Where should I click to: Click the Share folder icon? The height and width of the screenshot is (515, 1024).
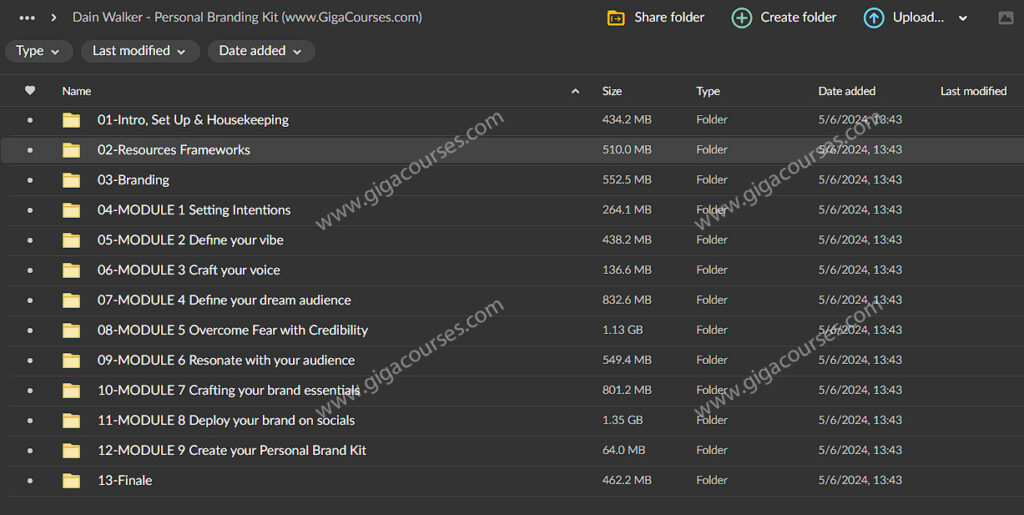(x=616, y=18)
